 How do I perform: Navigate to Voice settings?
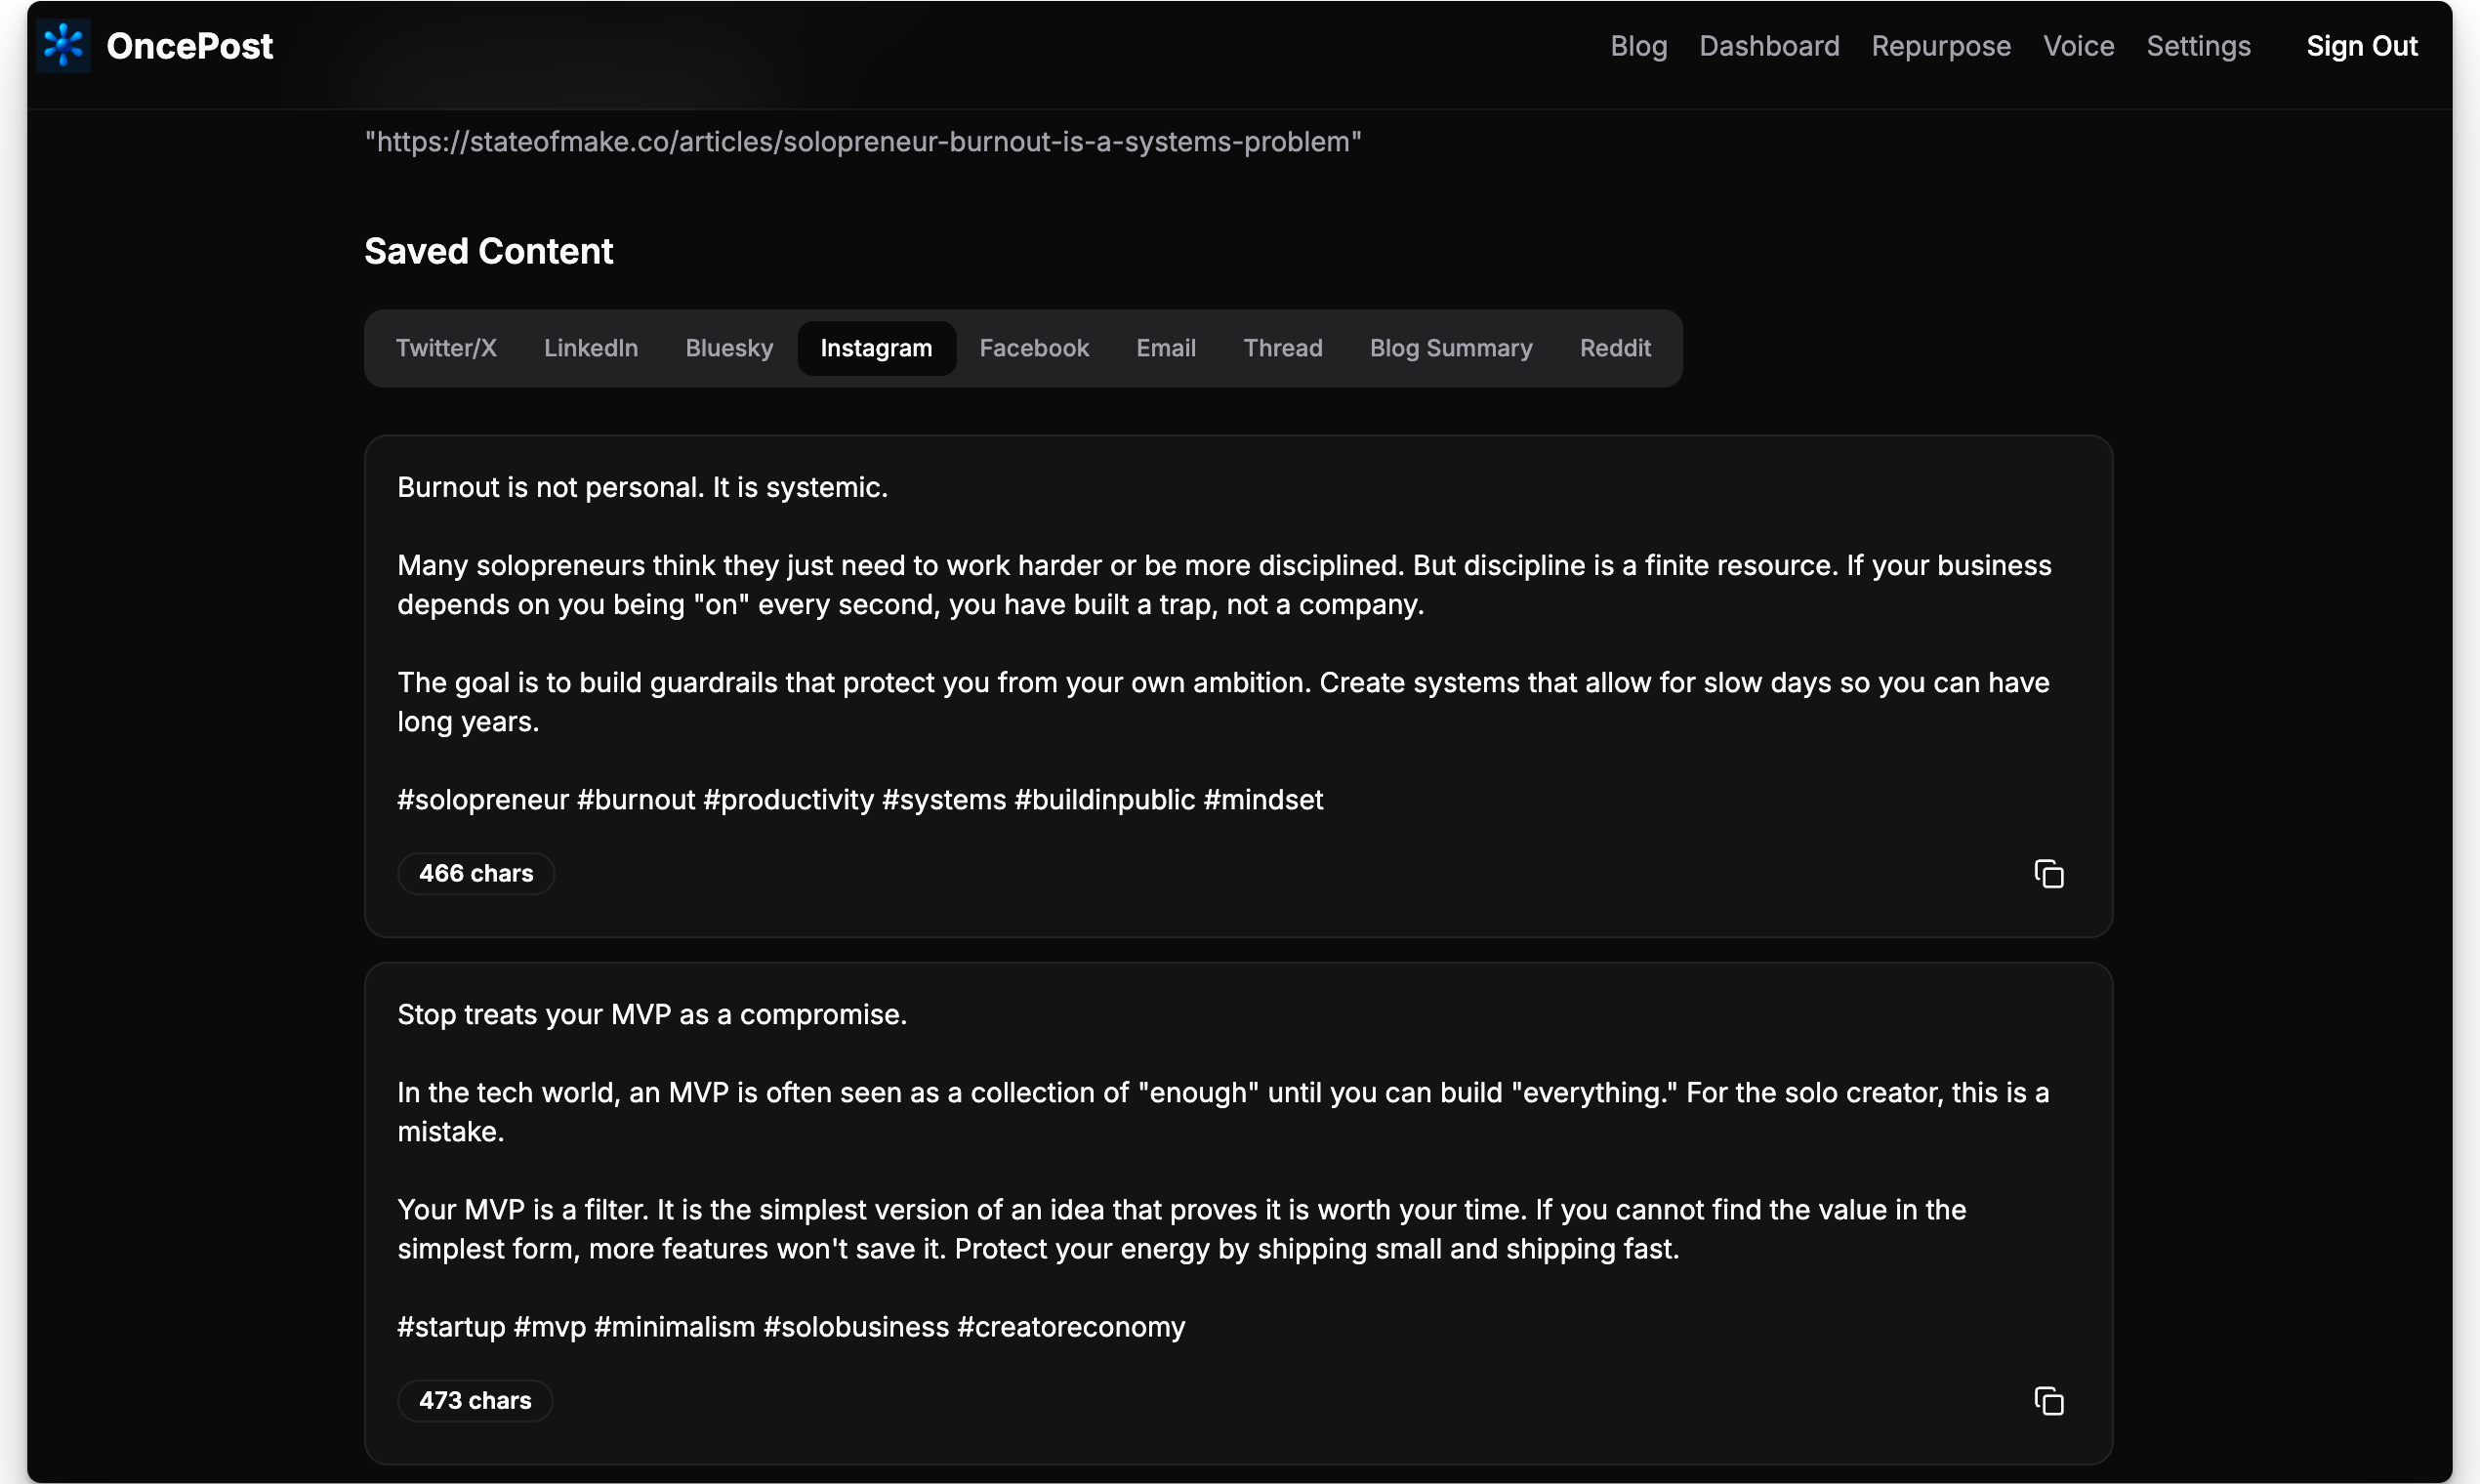(x=2078, y=46)
